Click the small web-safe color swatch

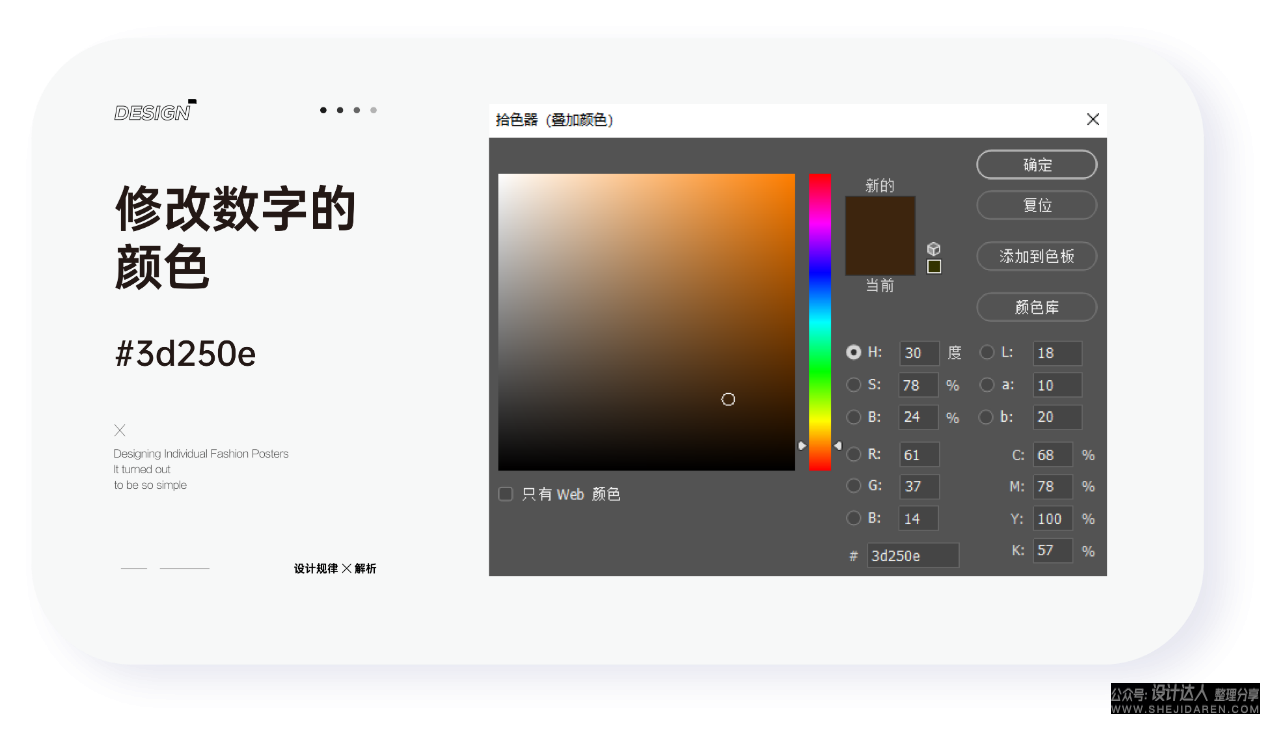click(934, 266)
